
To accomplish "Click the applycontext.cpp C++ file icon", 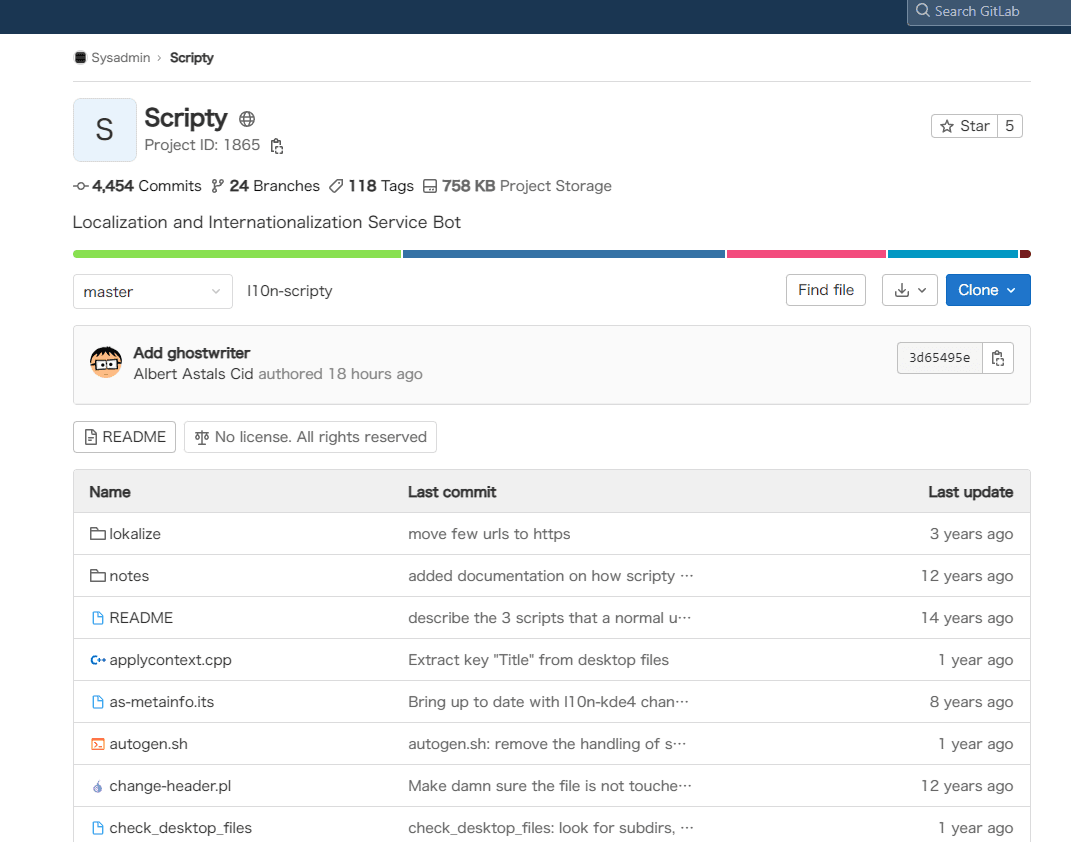I will (x=97, y=660).
